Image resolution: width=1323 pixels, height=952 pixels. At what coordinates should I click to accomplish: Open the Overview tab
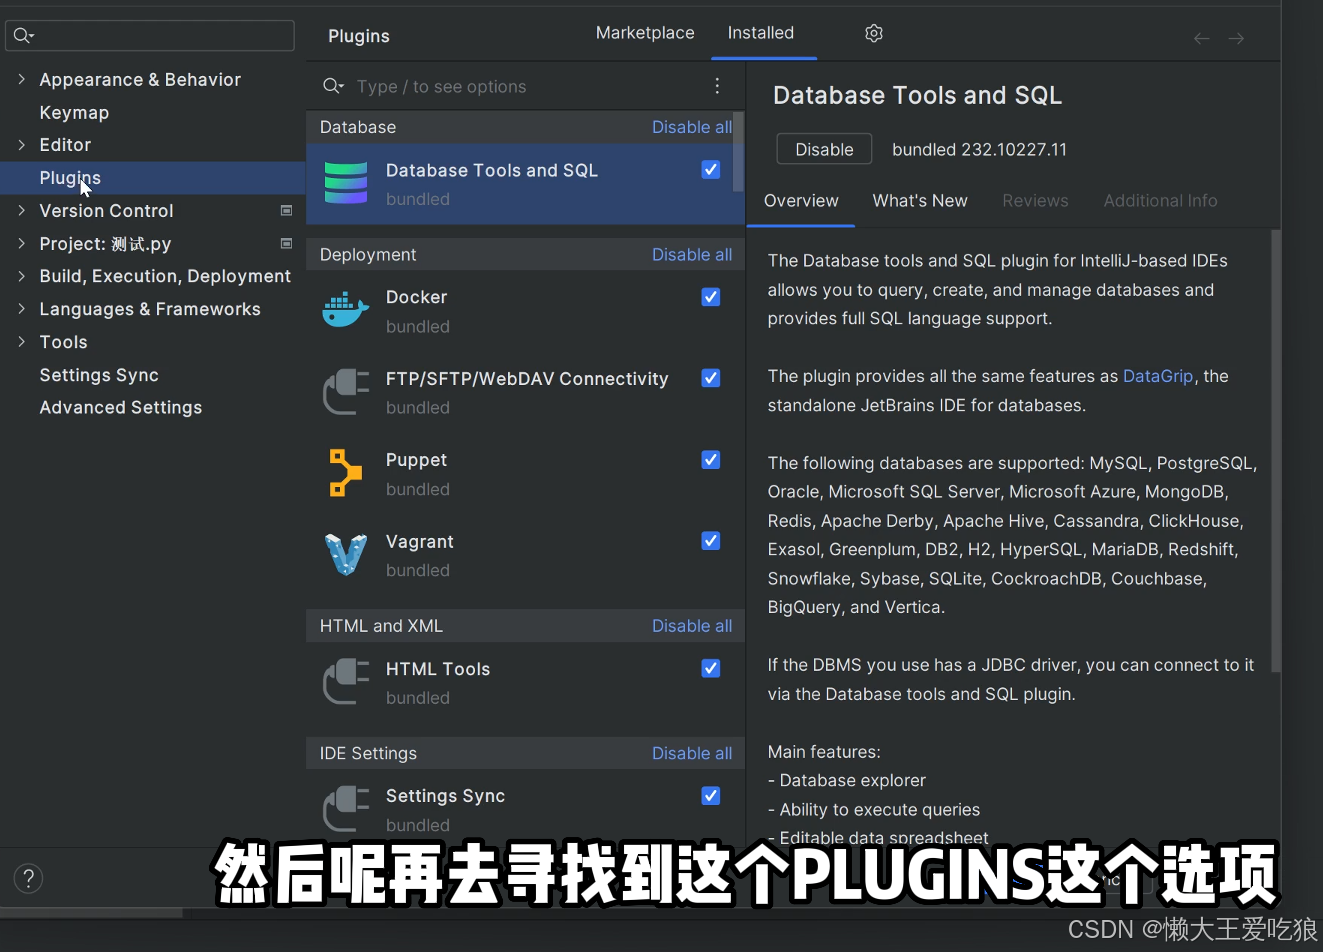[x=801, y=201]
